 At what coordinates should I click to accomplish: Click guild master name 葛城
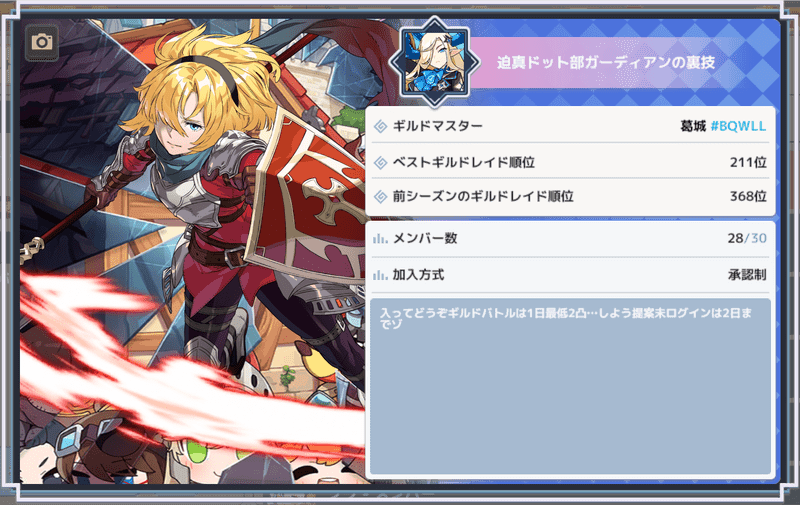click(x=693, y=126)
